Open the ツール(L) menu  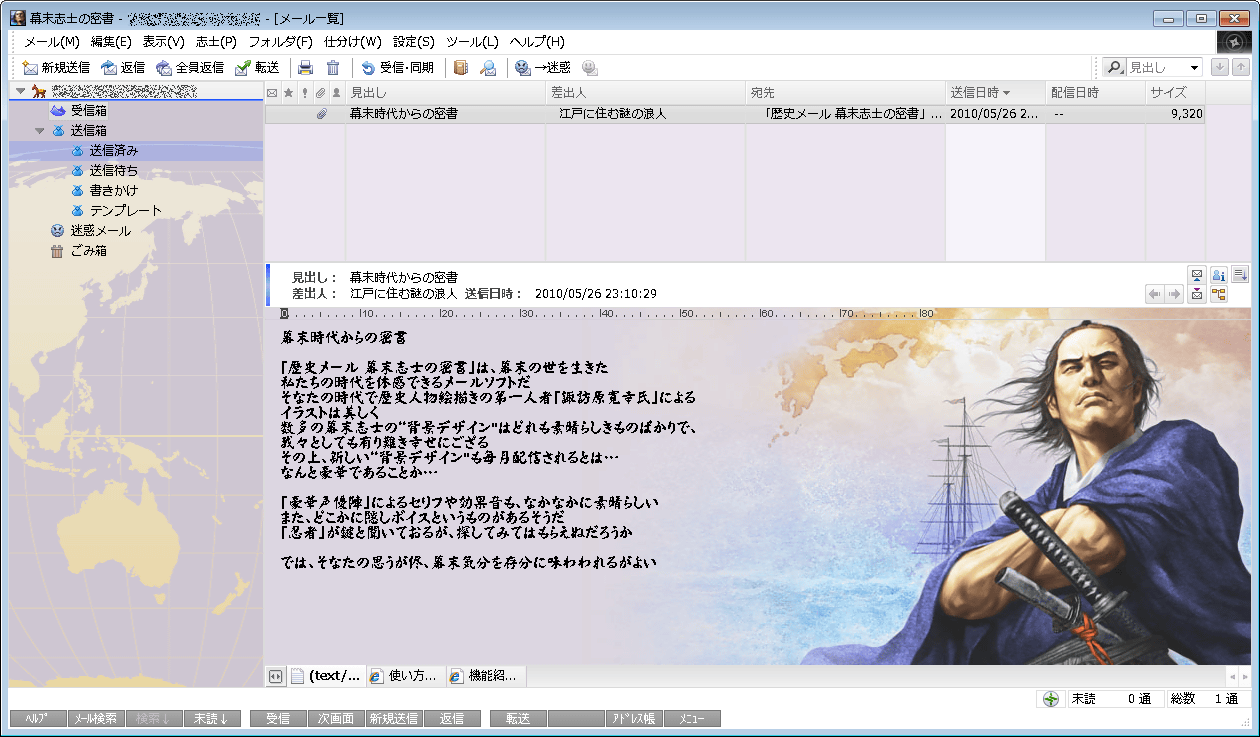(x=472, y=42)
